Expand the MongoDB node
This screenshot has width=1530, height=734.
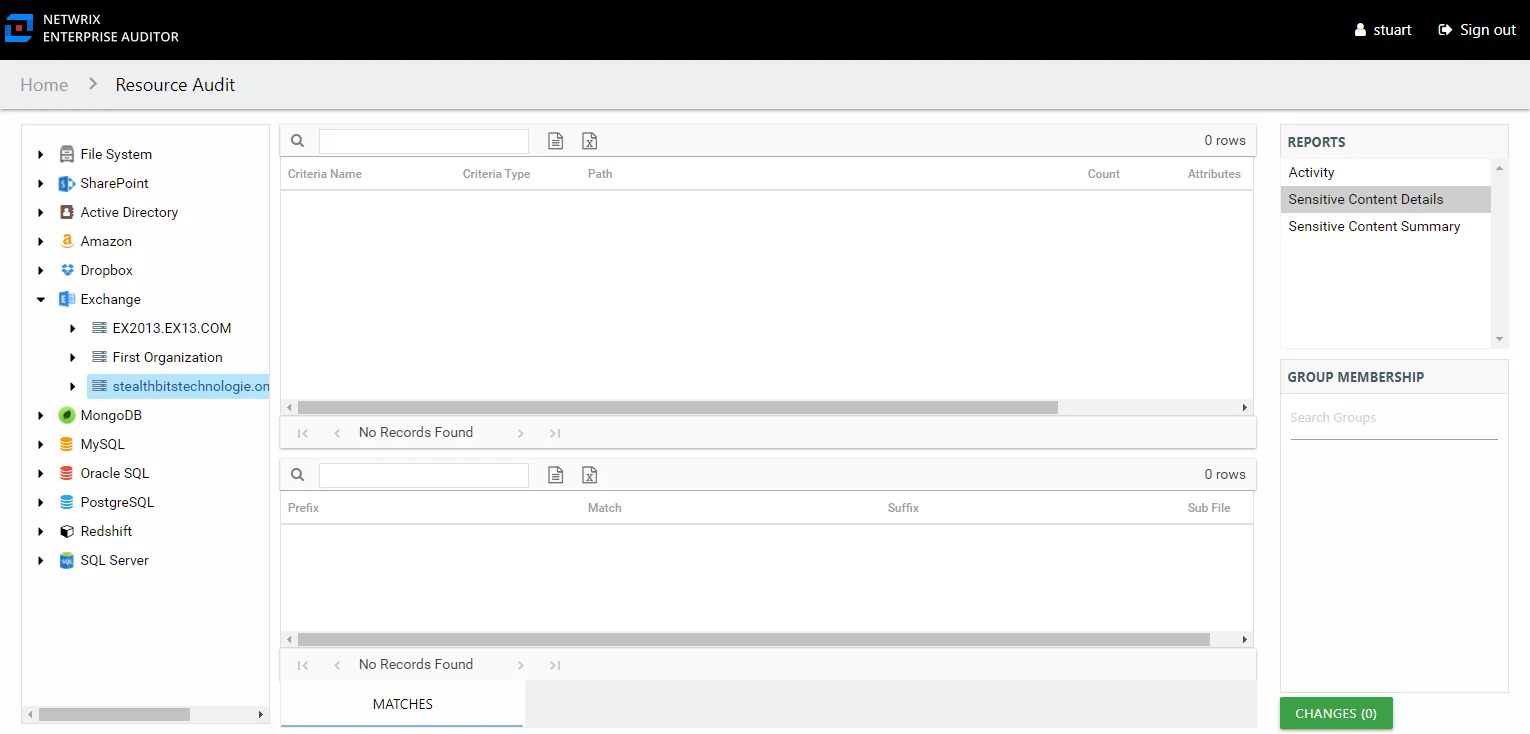point(41,415)
